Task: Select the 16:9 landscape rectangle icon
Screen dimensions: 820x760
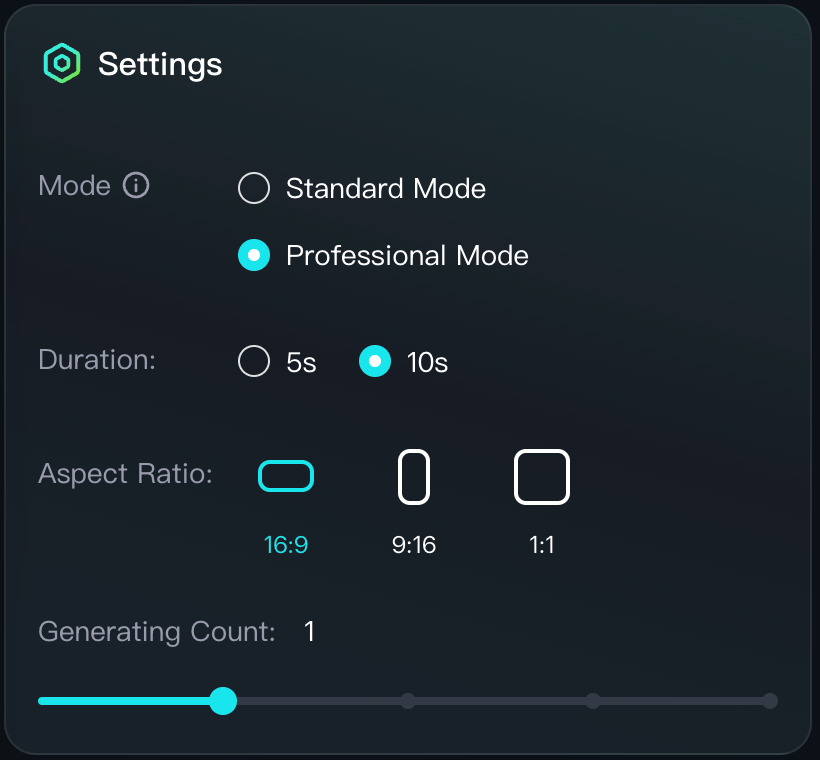Action: [286, 476]
